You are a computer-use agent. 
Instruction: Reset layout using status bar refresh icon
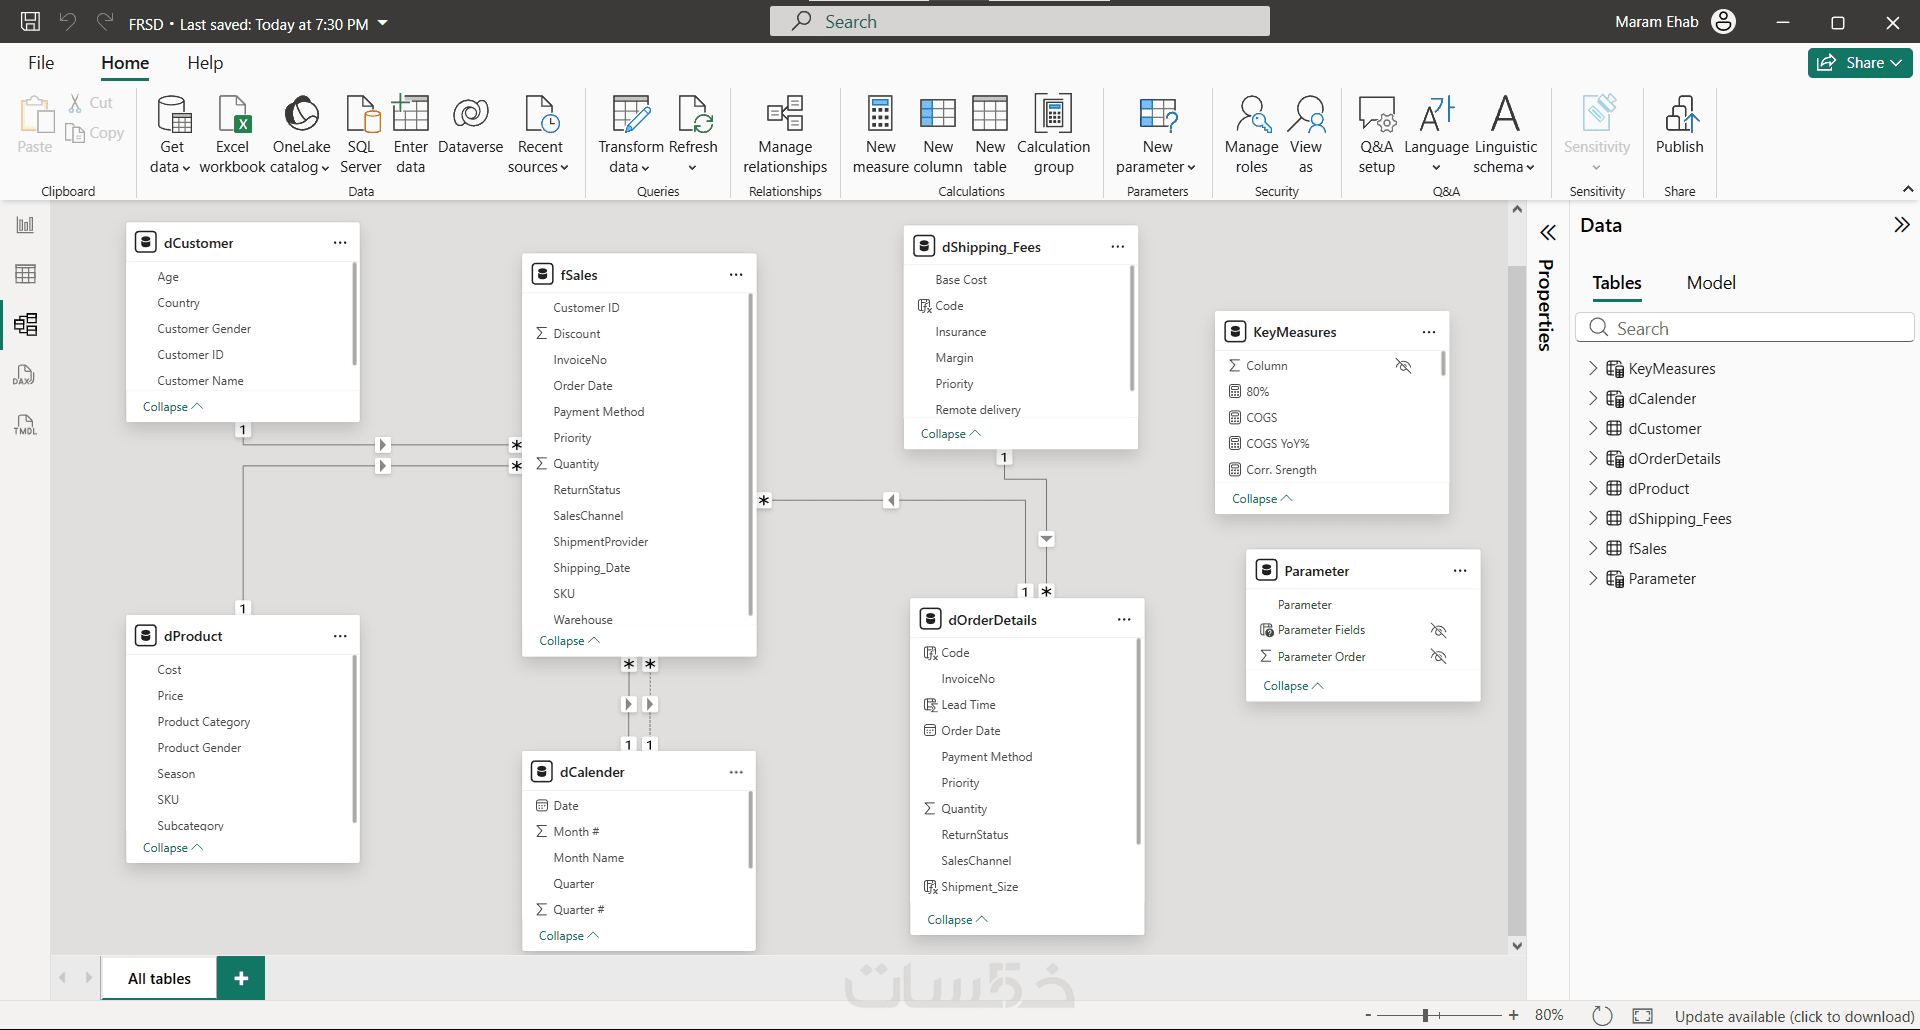pos(1602,1016)
